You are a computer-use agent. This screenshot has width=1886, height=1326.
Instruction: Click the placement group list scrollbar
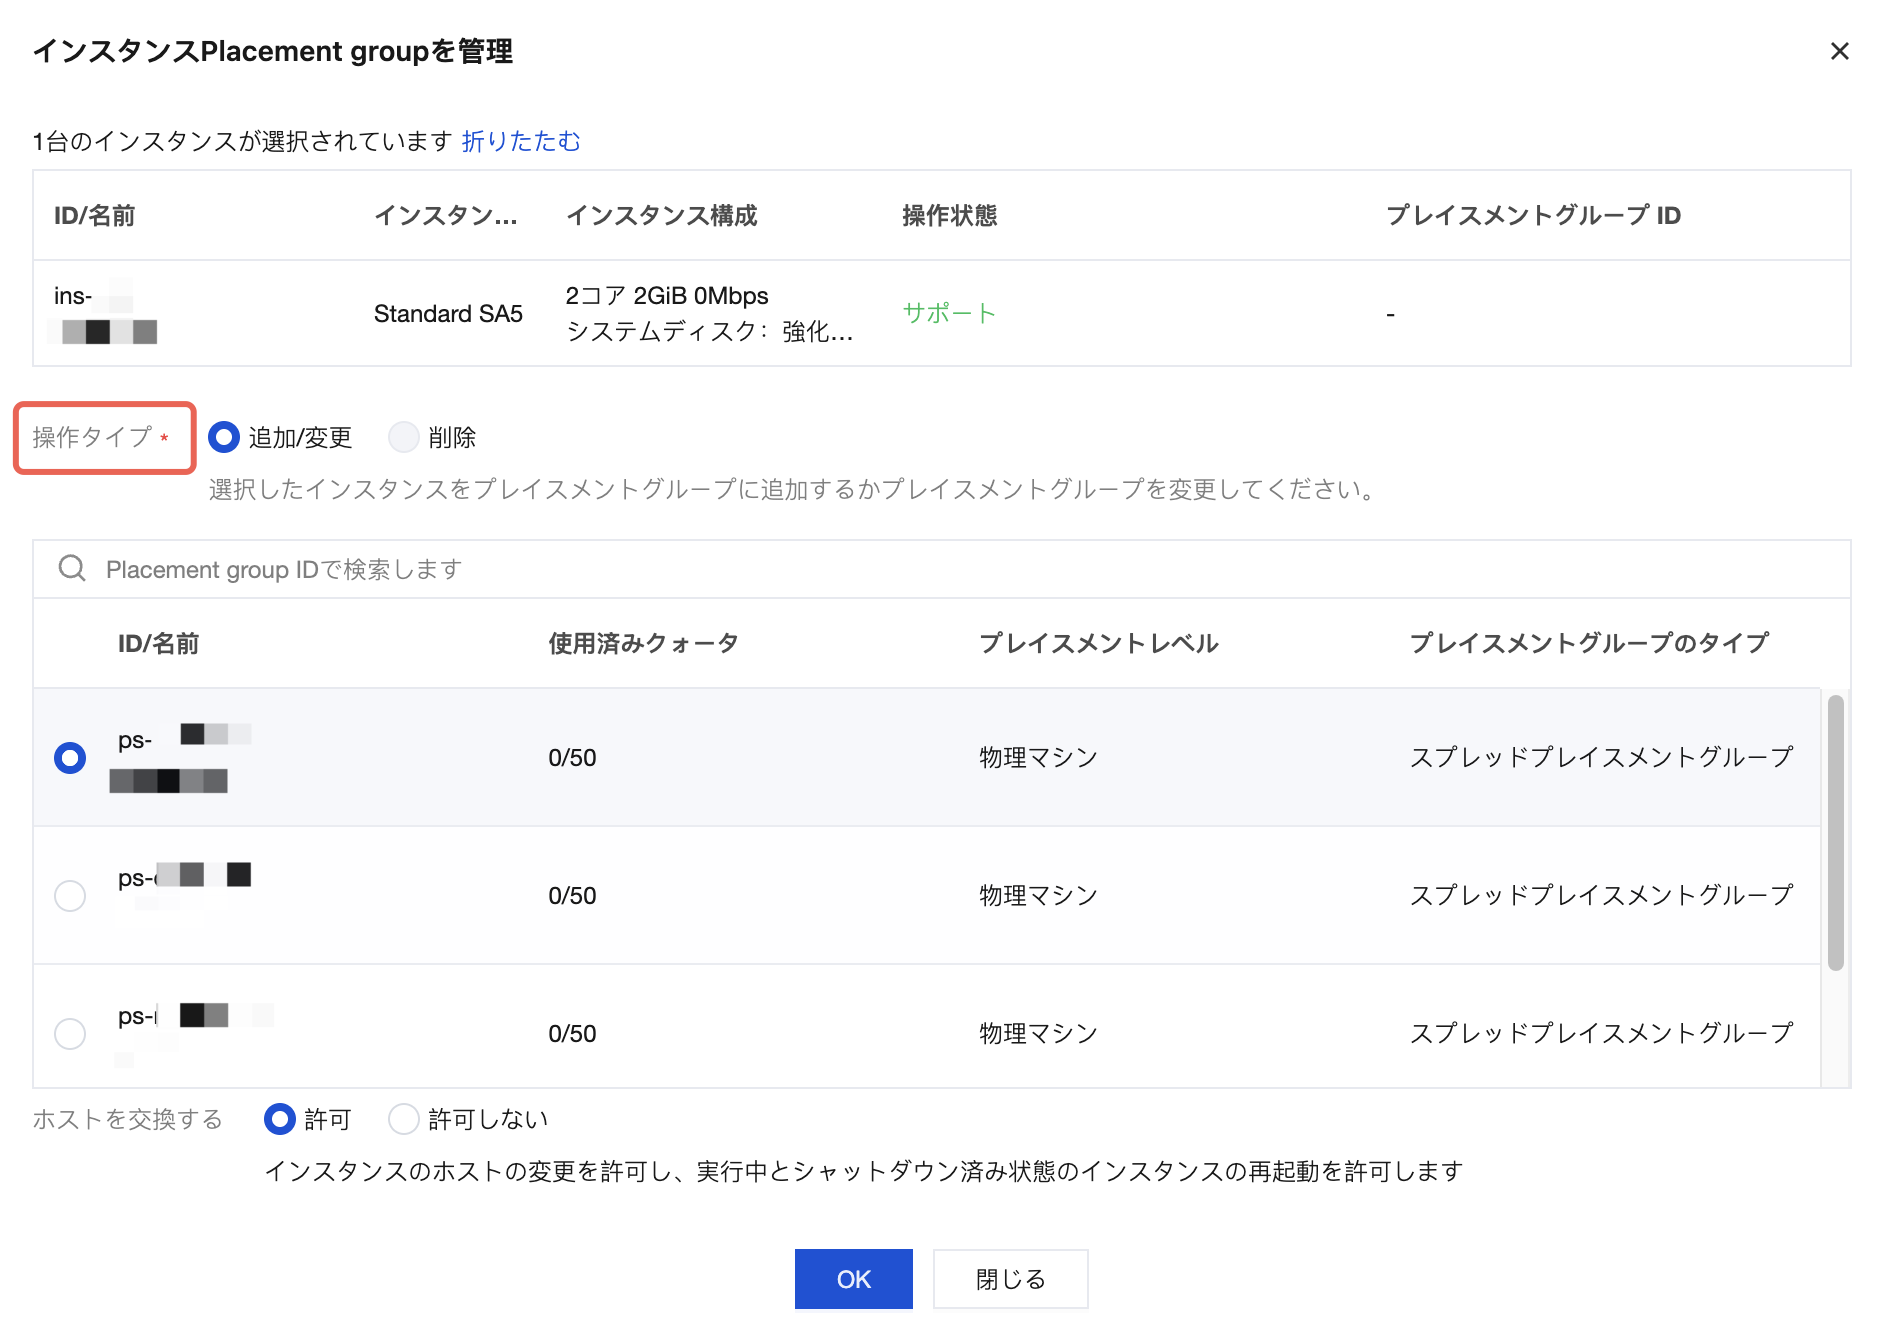(1835, 832)
